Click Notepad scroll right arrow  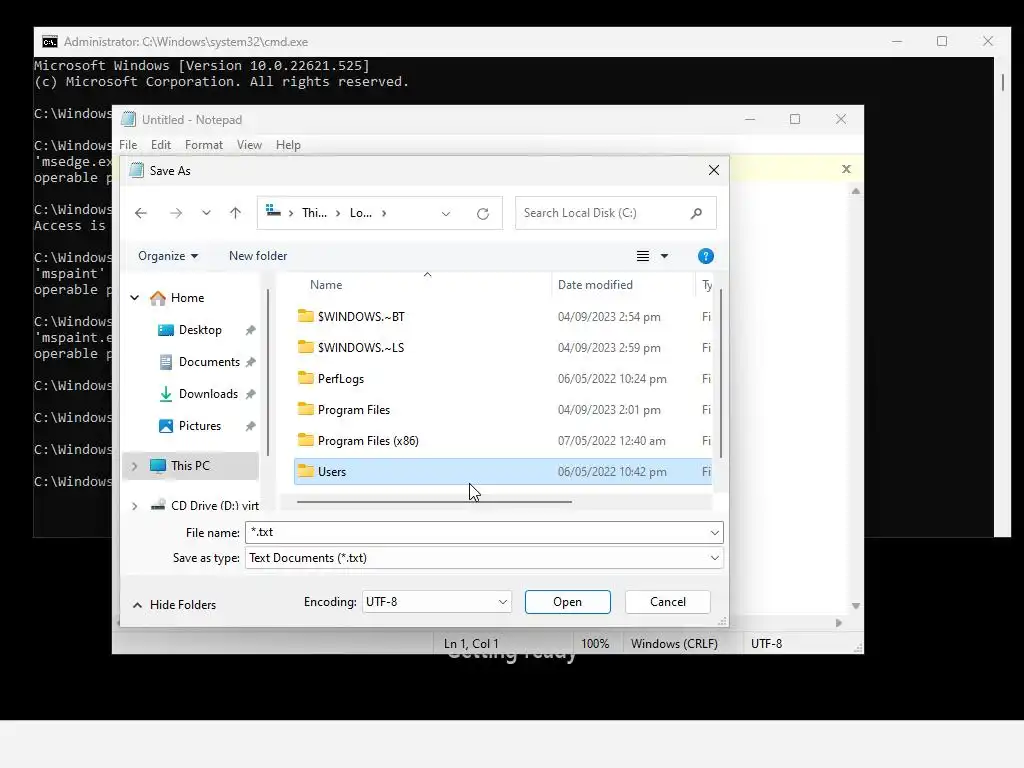point(839,623)
